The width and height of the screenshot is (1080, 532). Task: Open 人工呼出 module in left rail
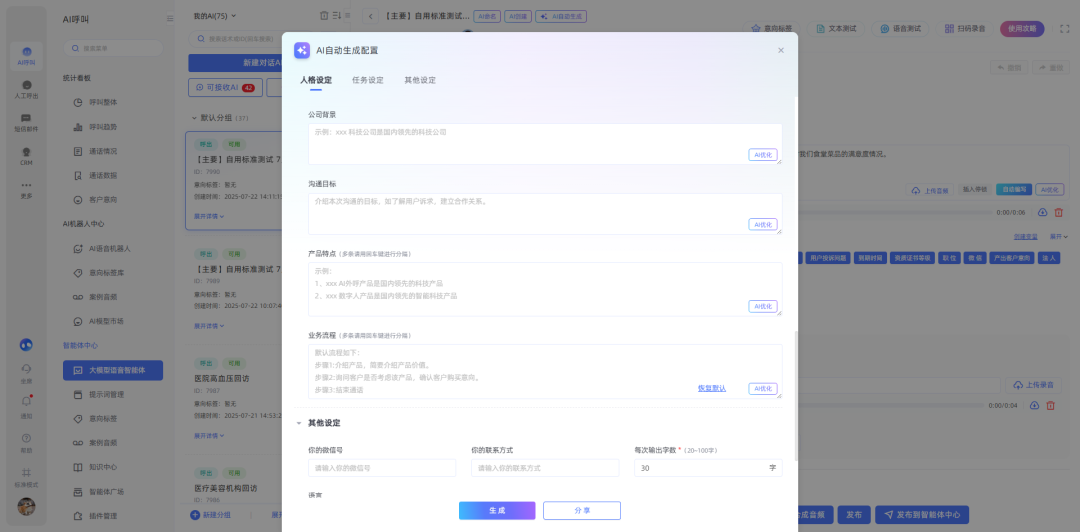click(x=26, y=89)
